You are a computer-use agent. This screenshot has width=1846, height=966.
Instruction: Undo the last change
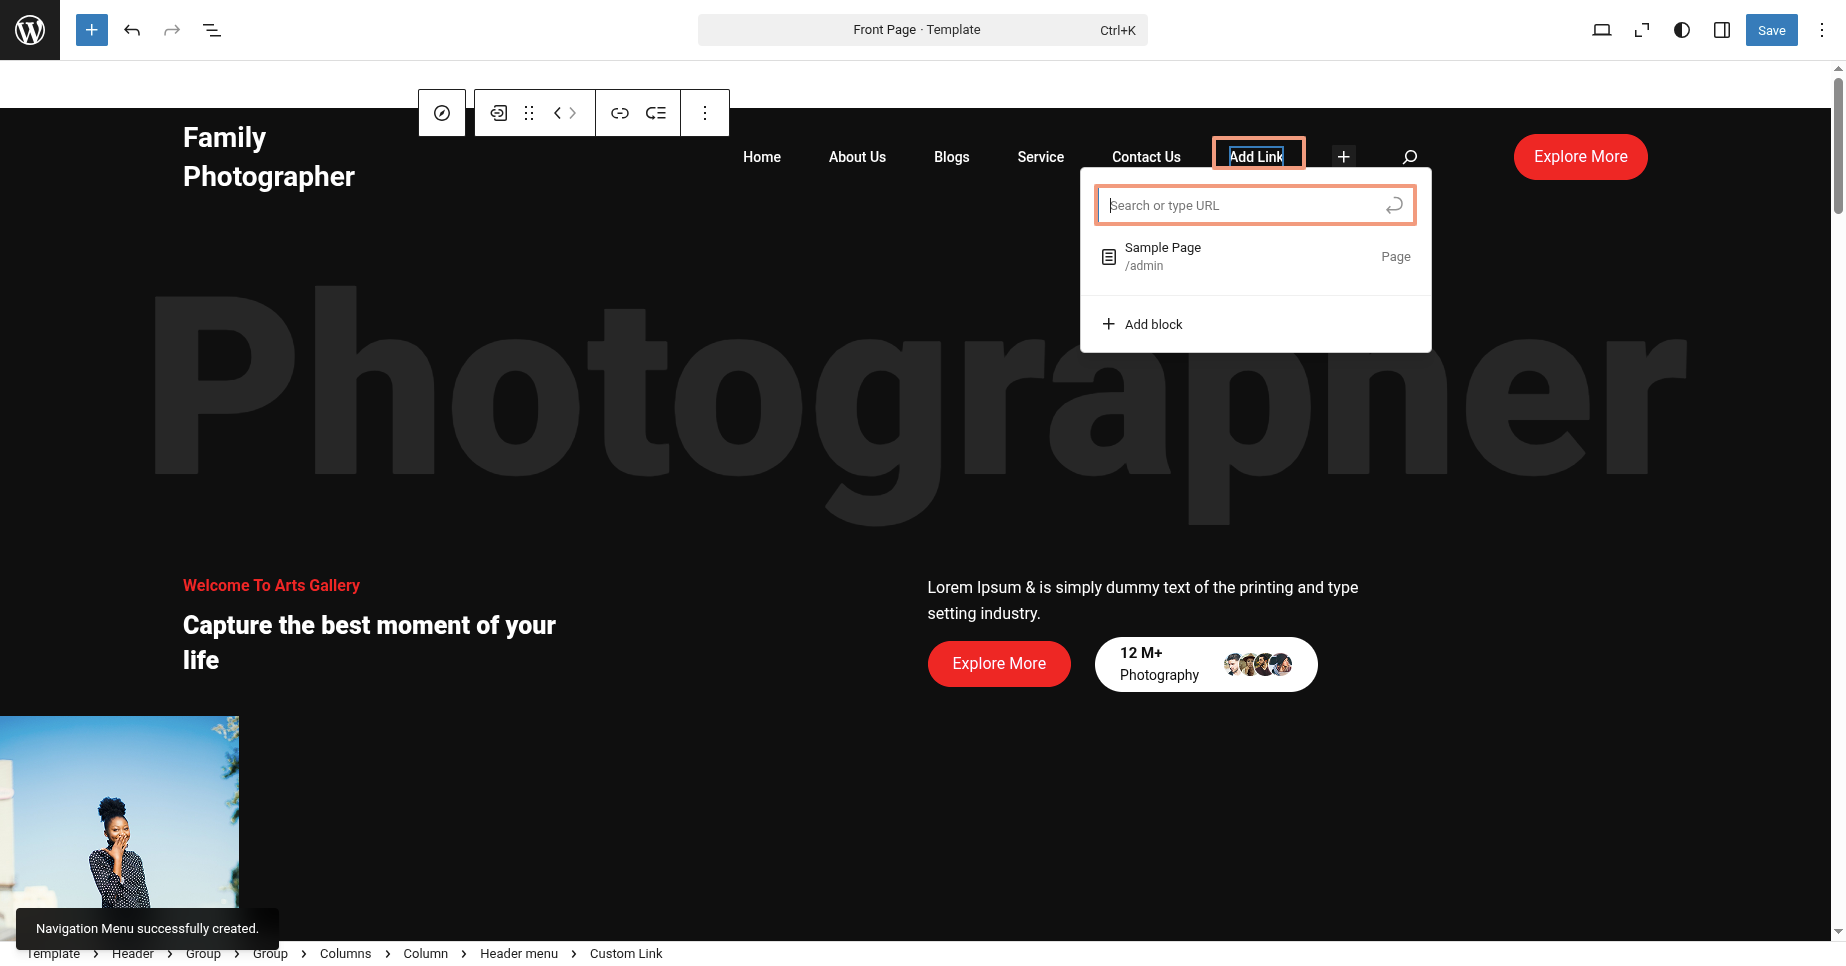coord(132,30)
